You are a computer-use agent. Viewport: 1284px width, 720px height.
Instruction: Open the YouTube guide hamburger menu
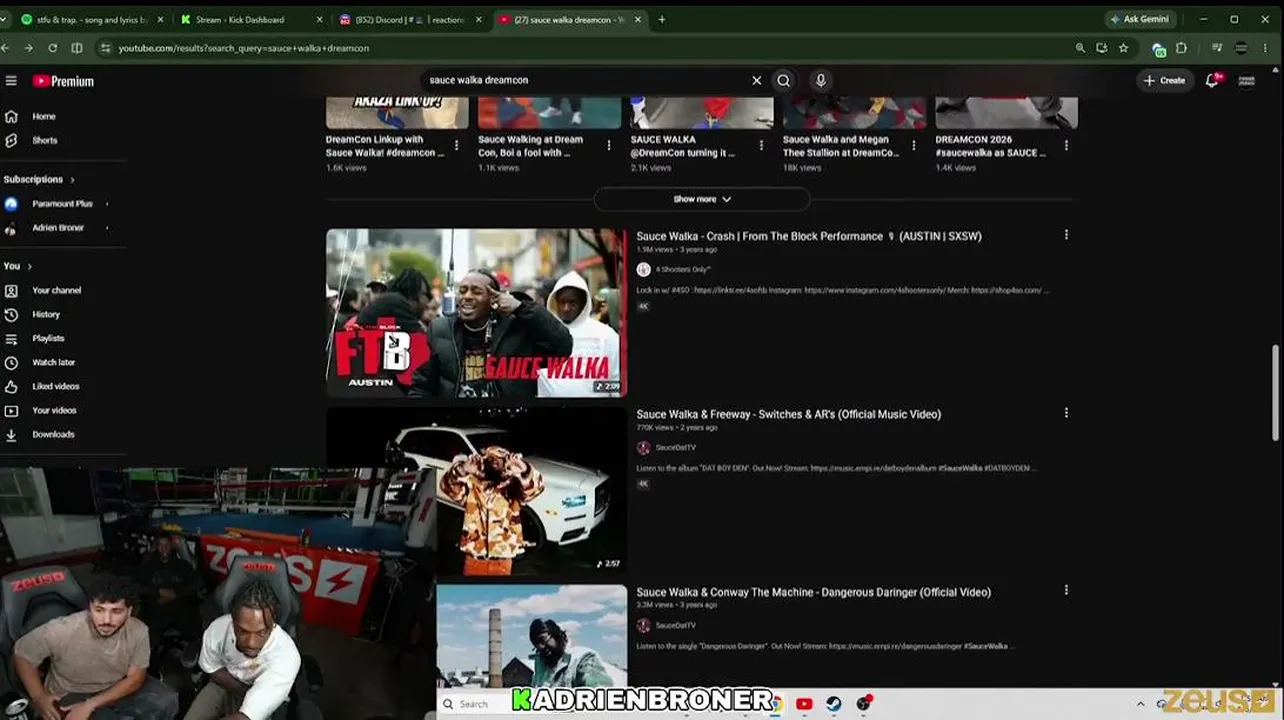point(12,81)
